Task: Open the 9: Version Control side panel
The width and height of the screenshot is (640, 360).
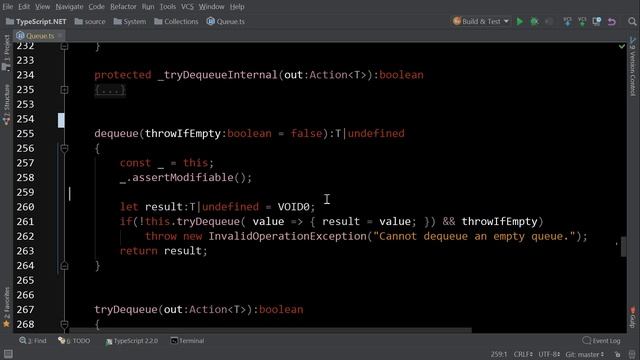Action: 633,67
